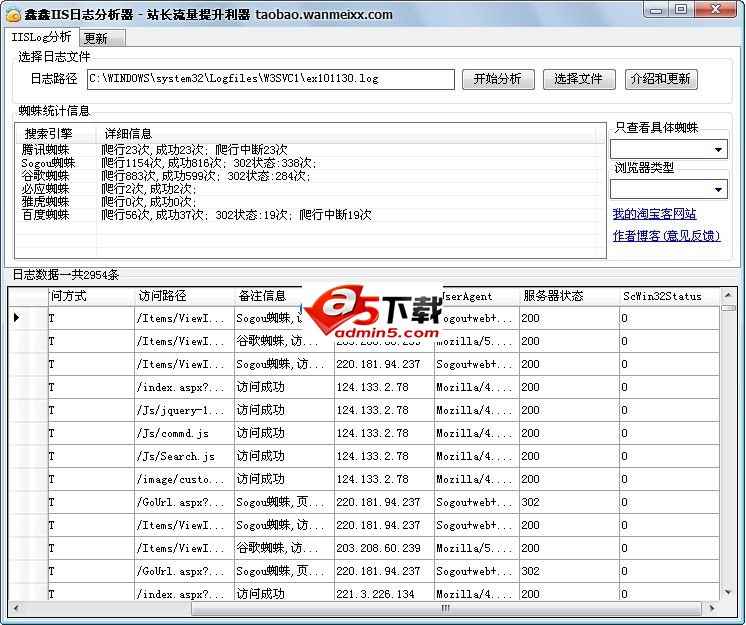Click the horizontal scrollbar right arrow
The height and width of the screenshot is (625, 746).
tap(712, 608)
